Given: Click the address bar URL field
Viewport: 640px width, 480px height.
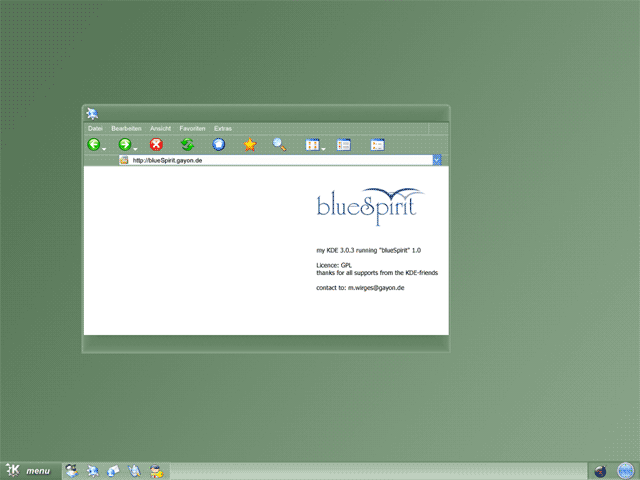Looking at the screenshot, I should click(x=276, y=160).
